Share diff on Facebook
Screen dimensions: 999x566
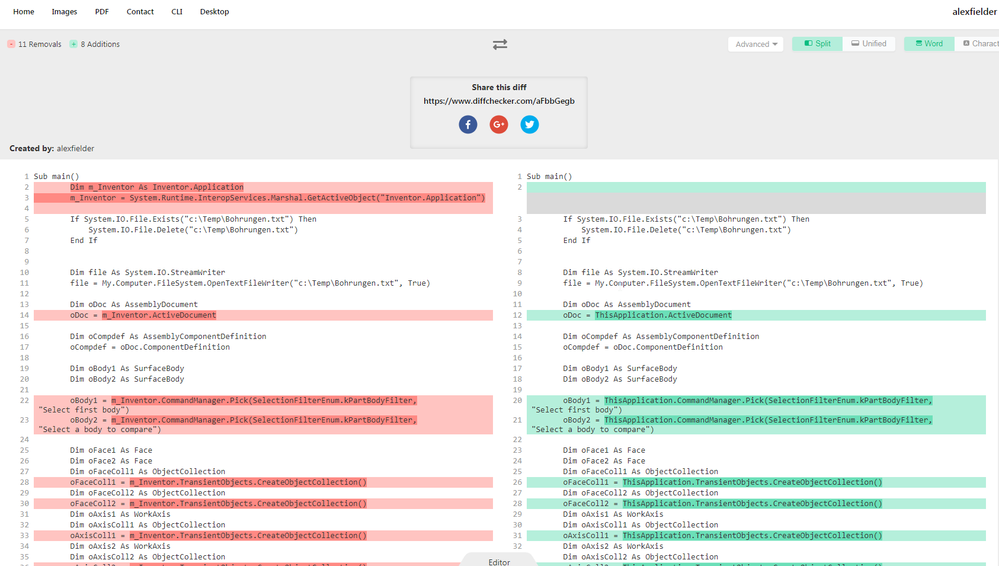468,124
